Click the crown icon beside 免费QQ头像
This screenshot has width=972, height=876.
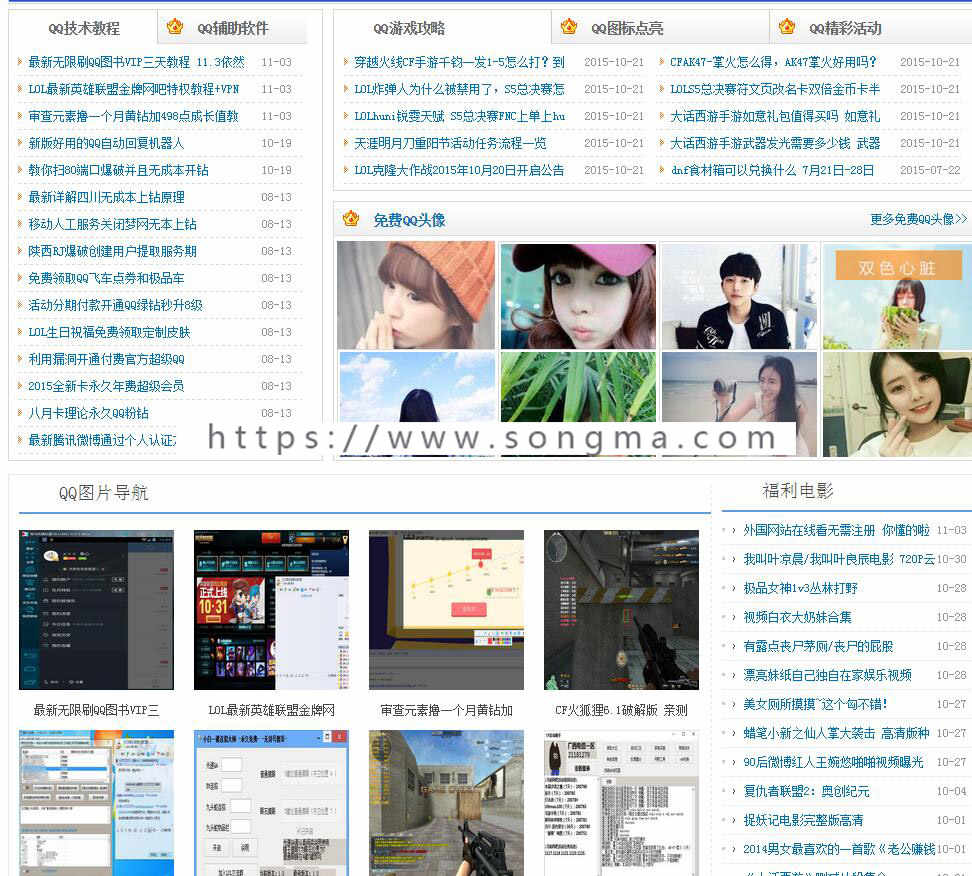(351, 218)
